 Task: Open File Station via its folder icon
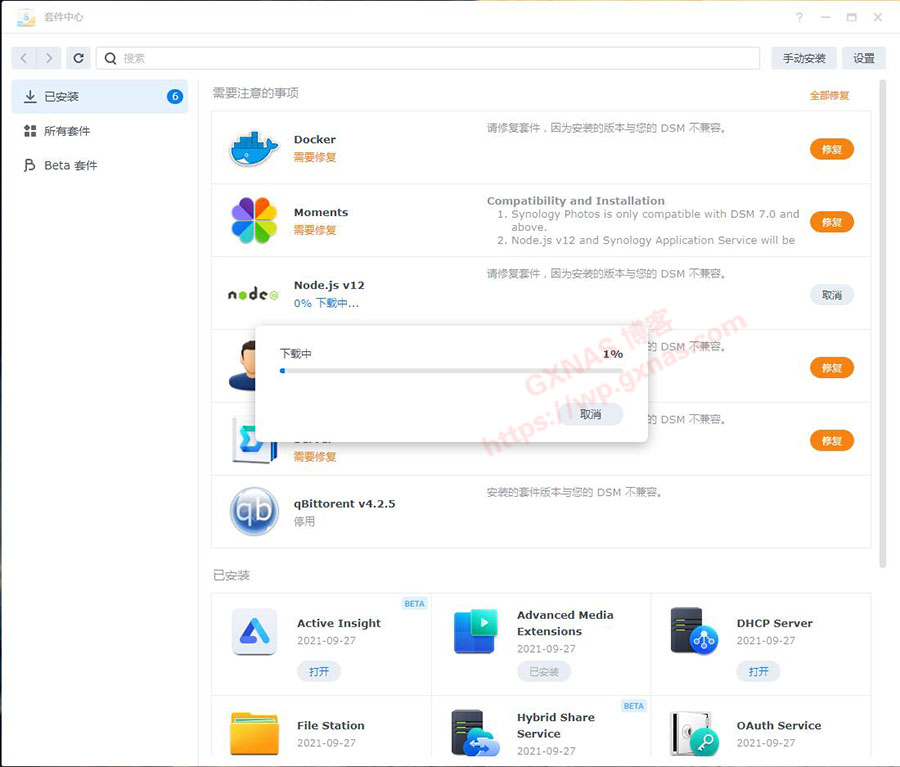[253, 732]
